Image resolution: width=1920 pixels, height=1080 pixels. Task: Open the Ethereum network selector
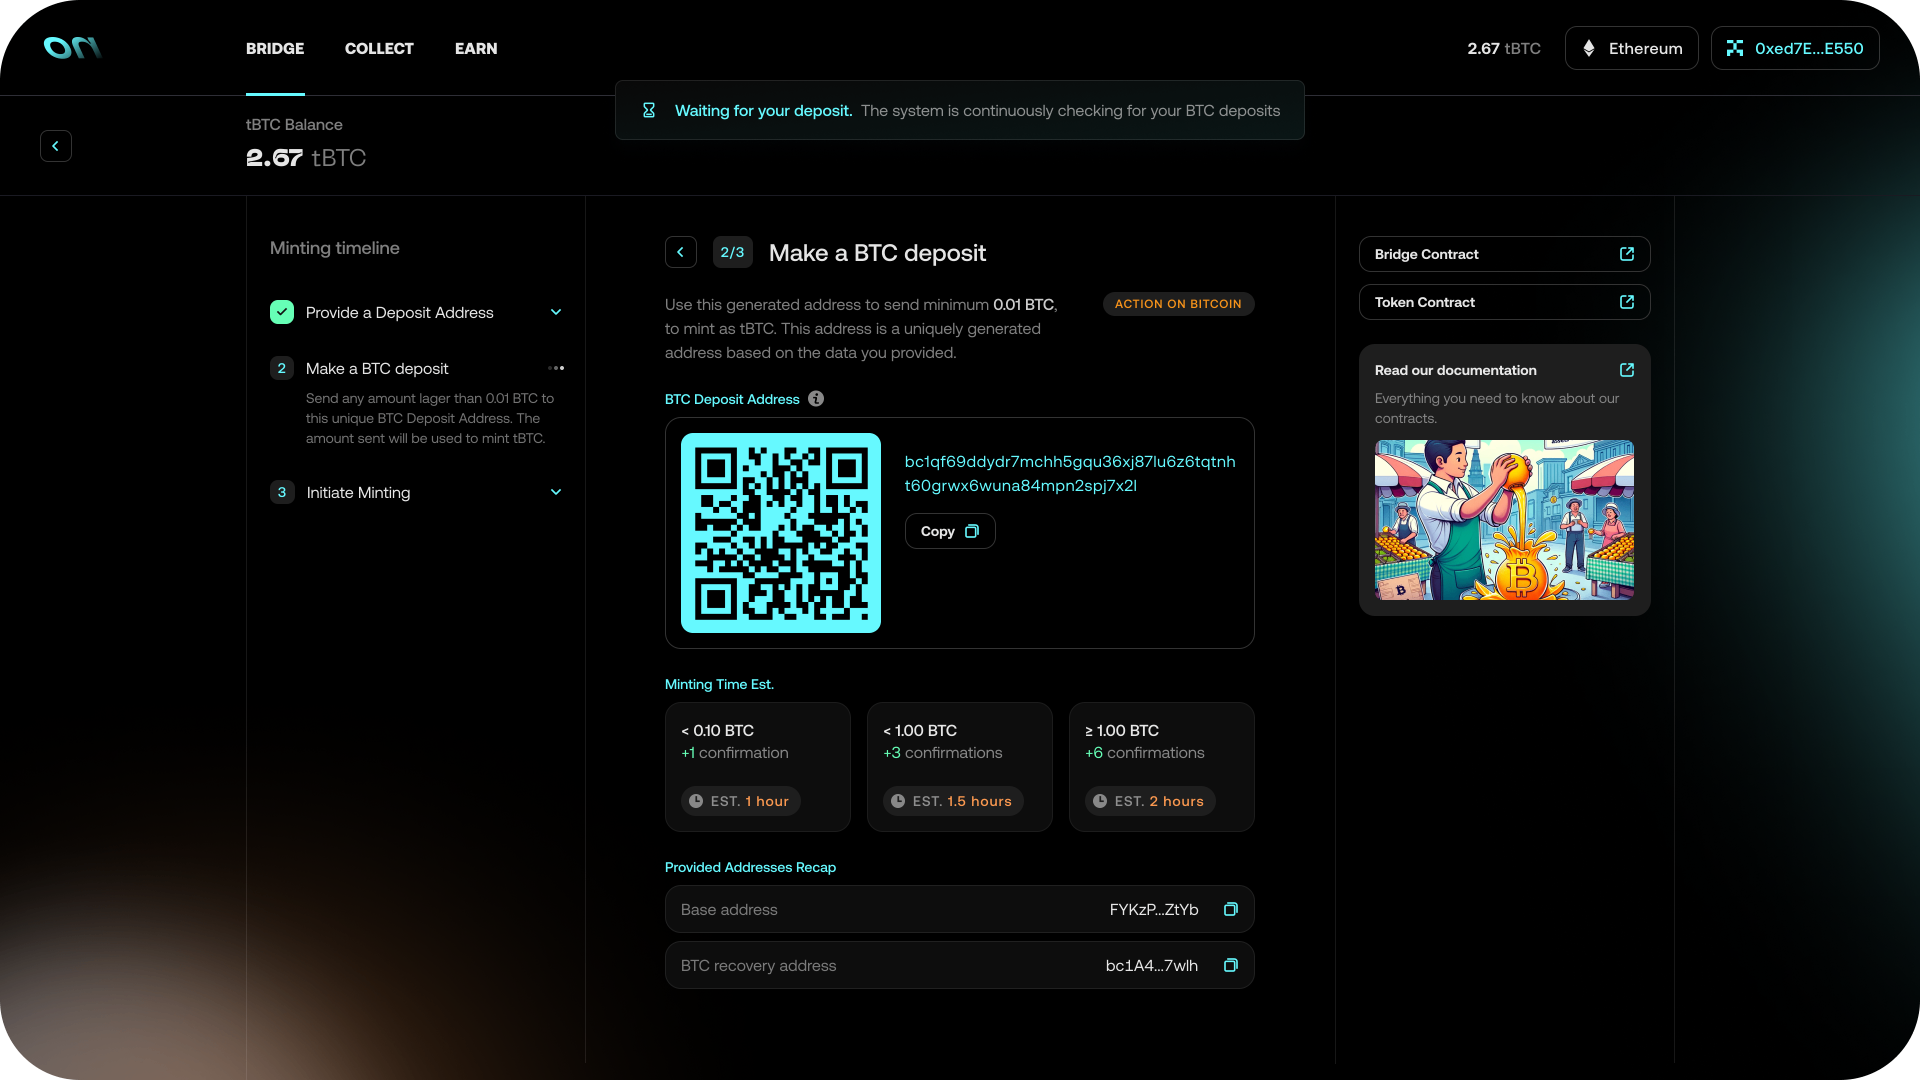(1631, 48)
